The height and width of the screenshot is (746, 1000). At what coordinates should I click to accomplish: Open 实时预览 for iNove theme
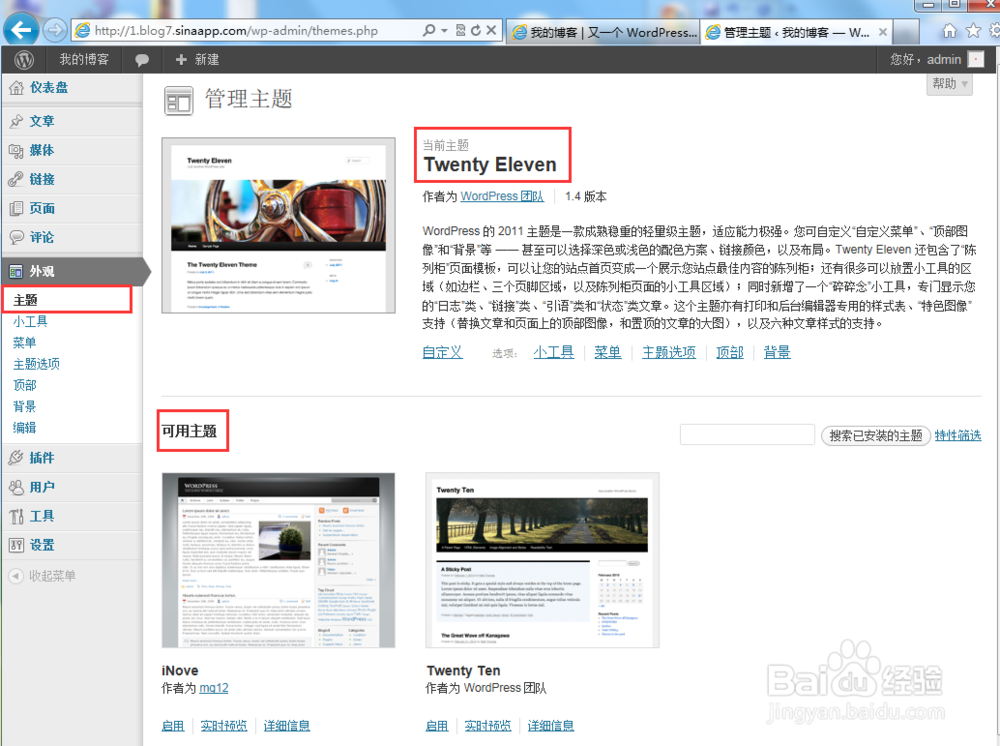(x=224, y=726)
